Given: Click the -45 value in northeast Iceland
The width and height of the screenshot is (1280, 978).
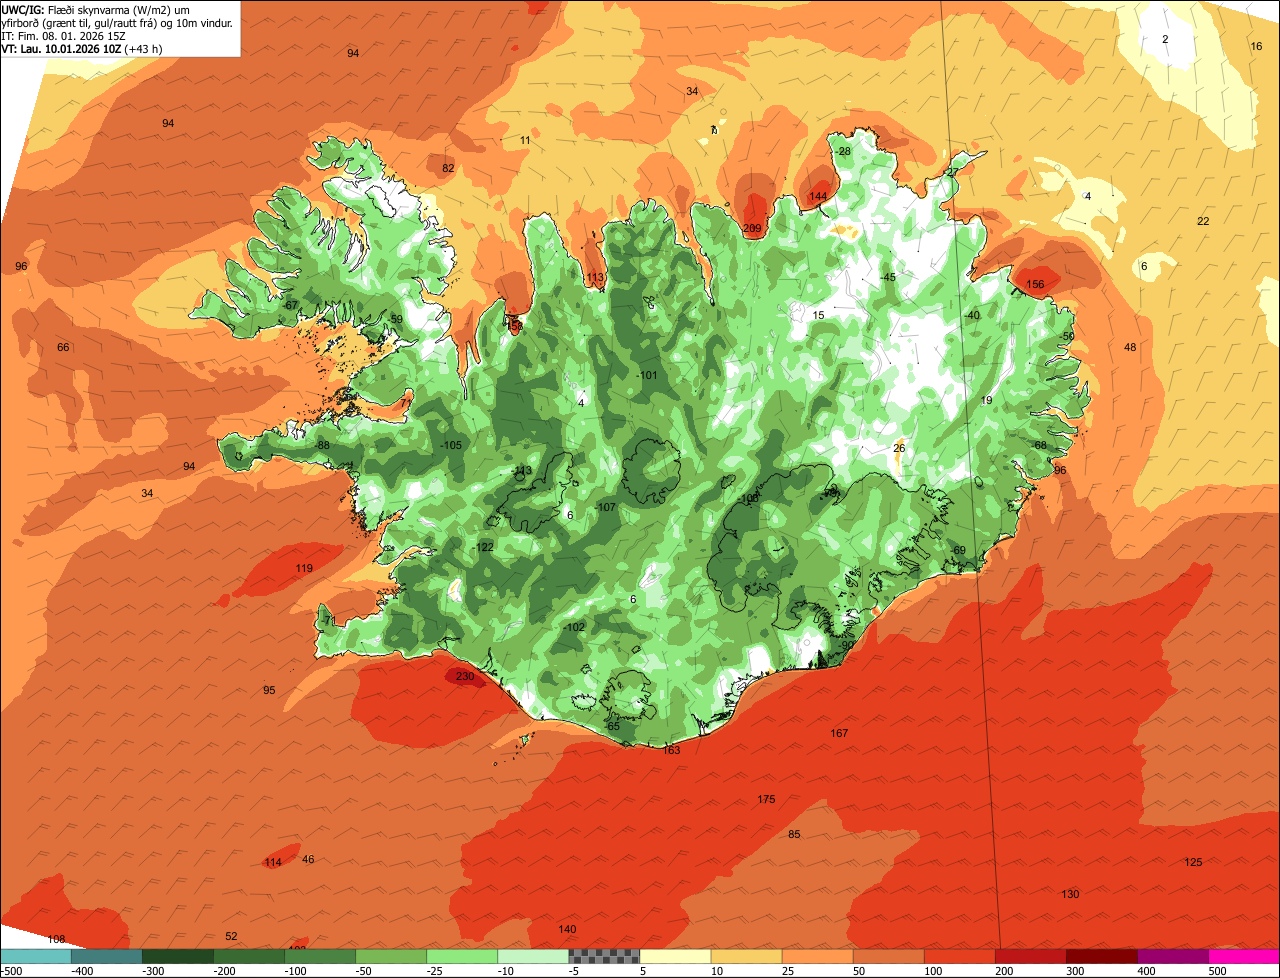Looking at the screenshot, I should pos(887,277).
